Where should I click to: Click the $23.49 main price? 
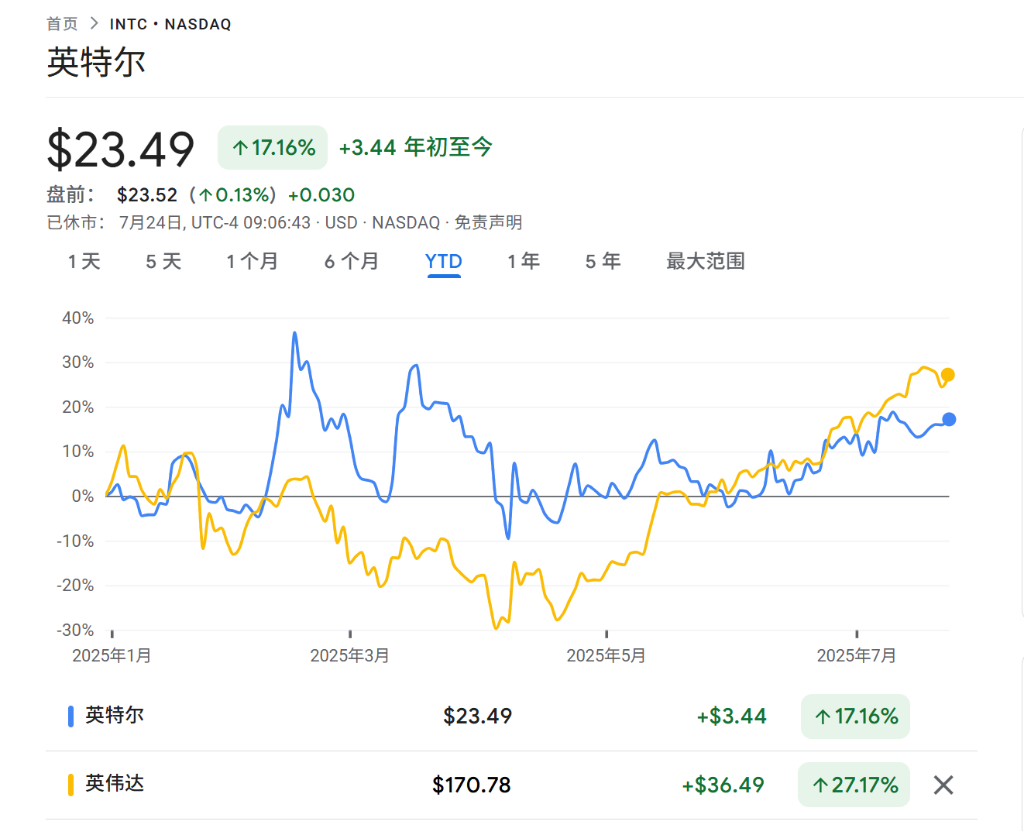tap(121, 150)
